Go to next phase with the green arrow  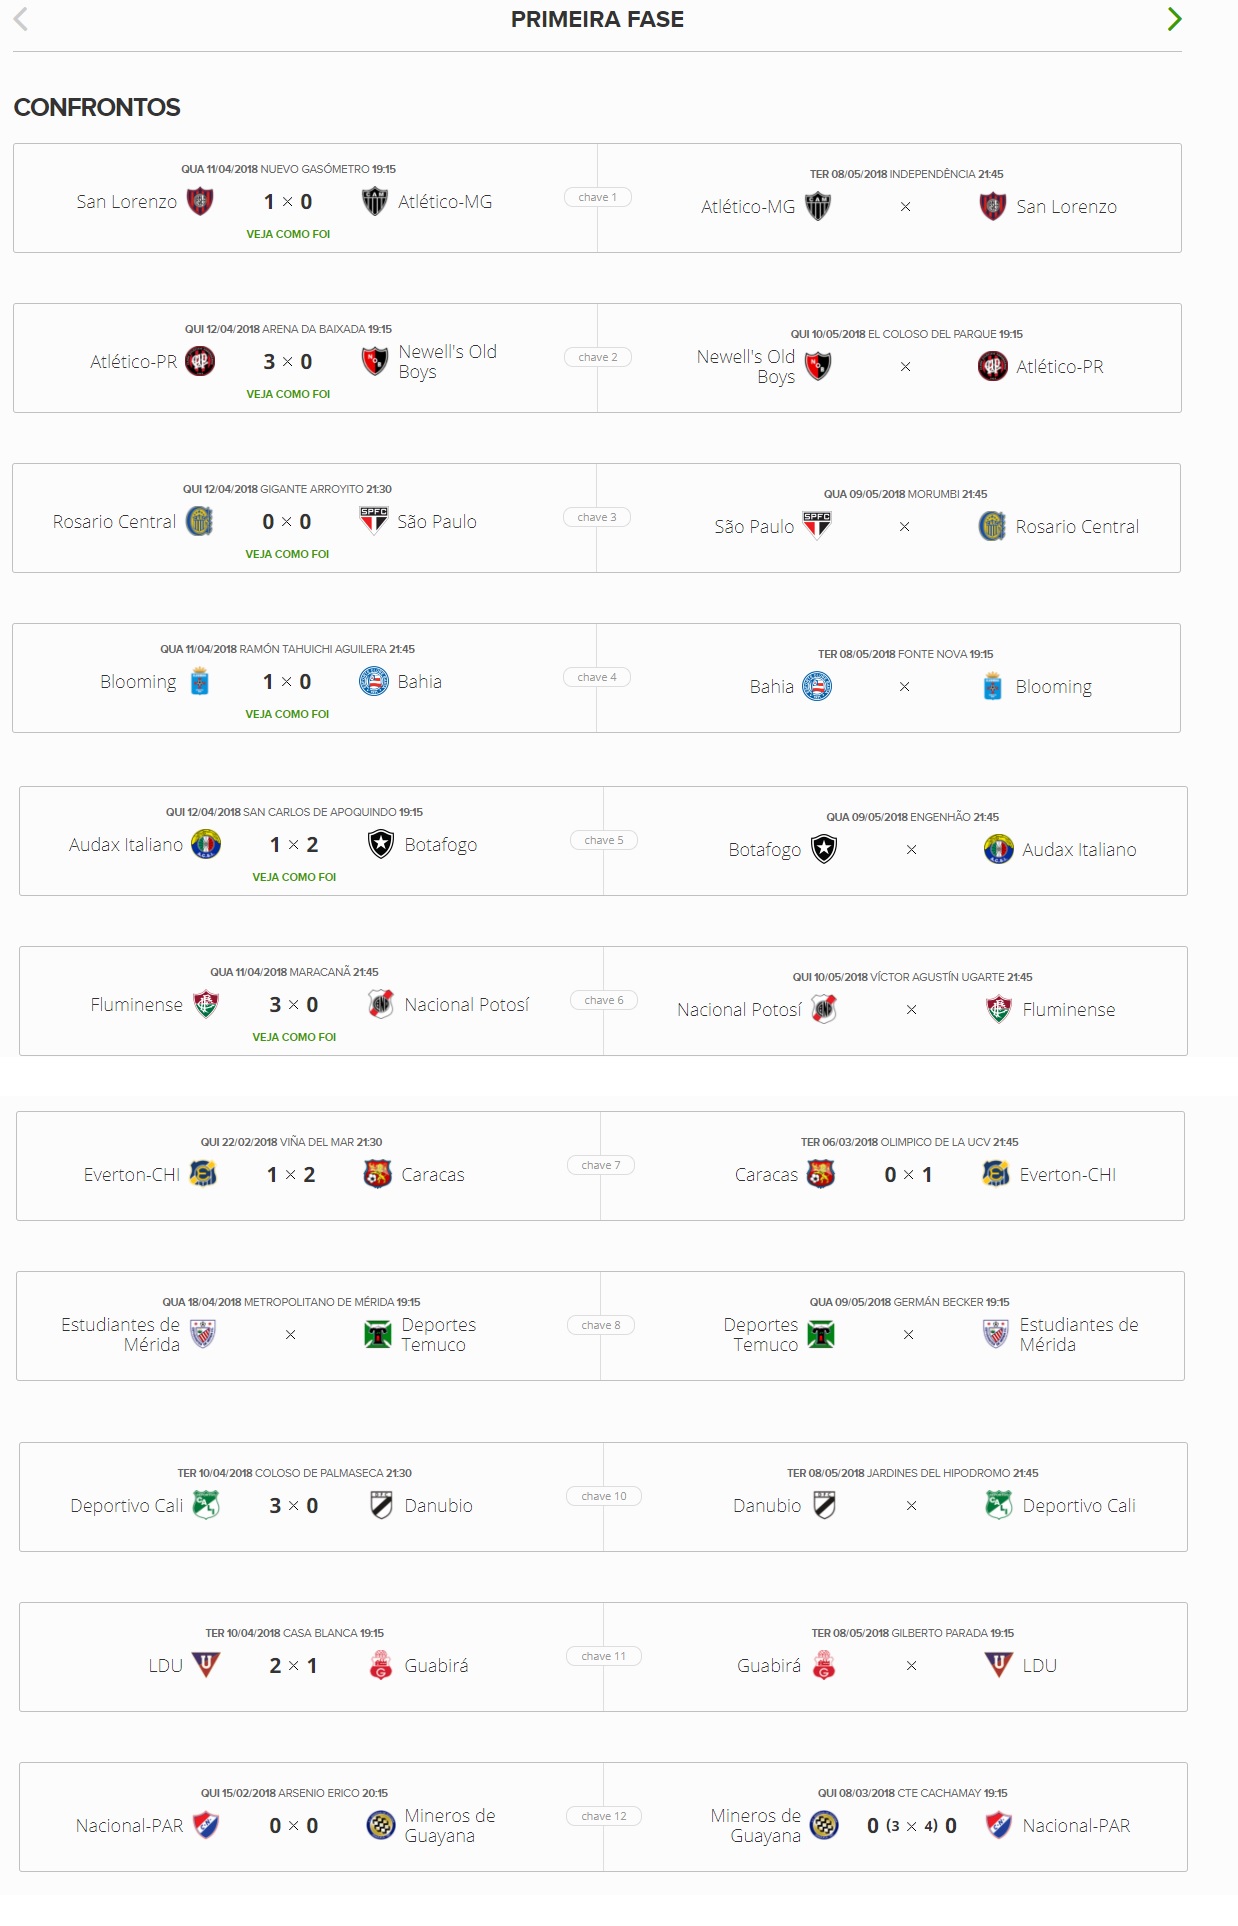(1174, 19)
